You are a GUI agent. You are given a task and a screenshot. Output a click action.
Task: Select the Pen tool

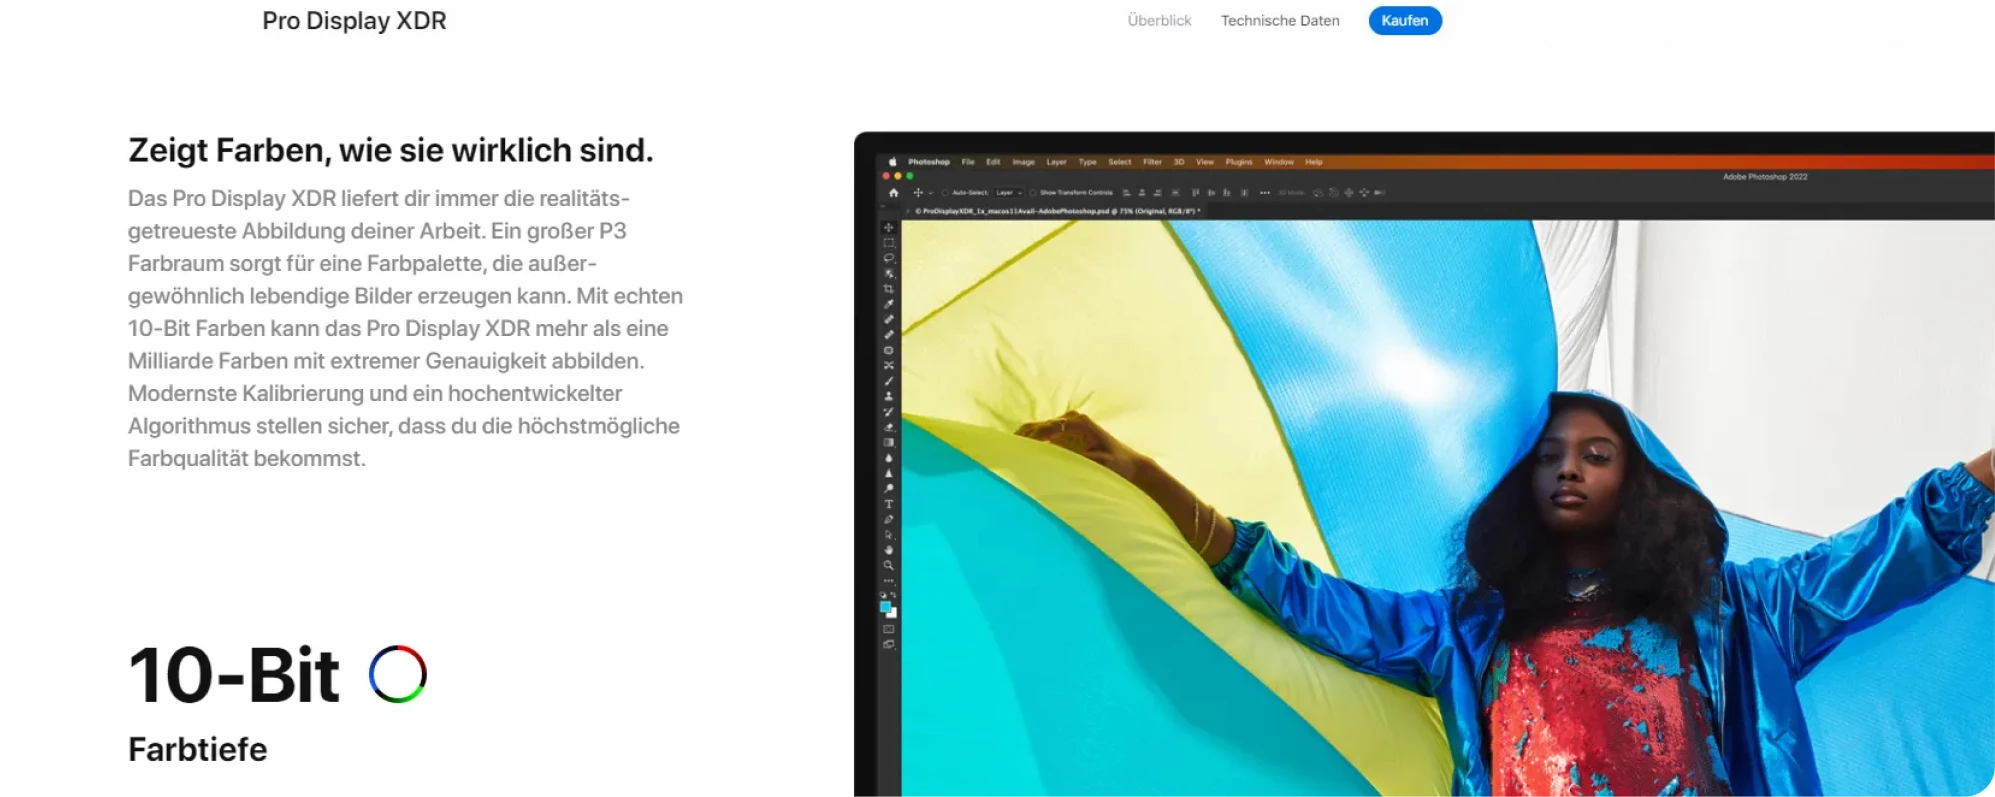point(888,519)
